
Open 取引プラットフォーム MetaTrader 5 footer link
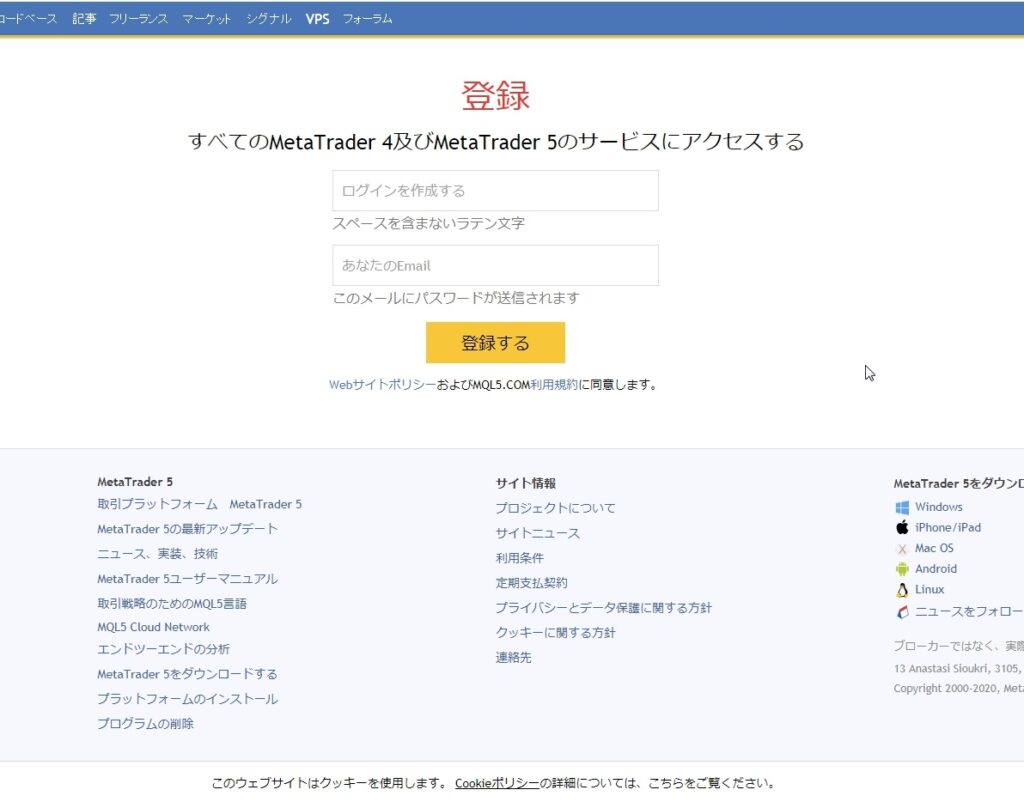199,504
